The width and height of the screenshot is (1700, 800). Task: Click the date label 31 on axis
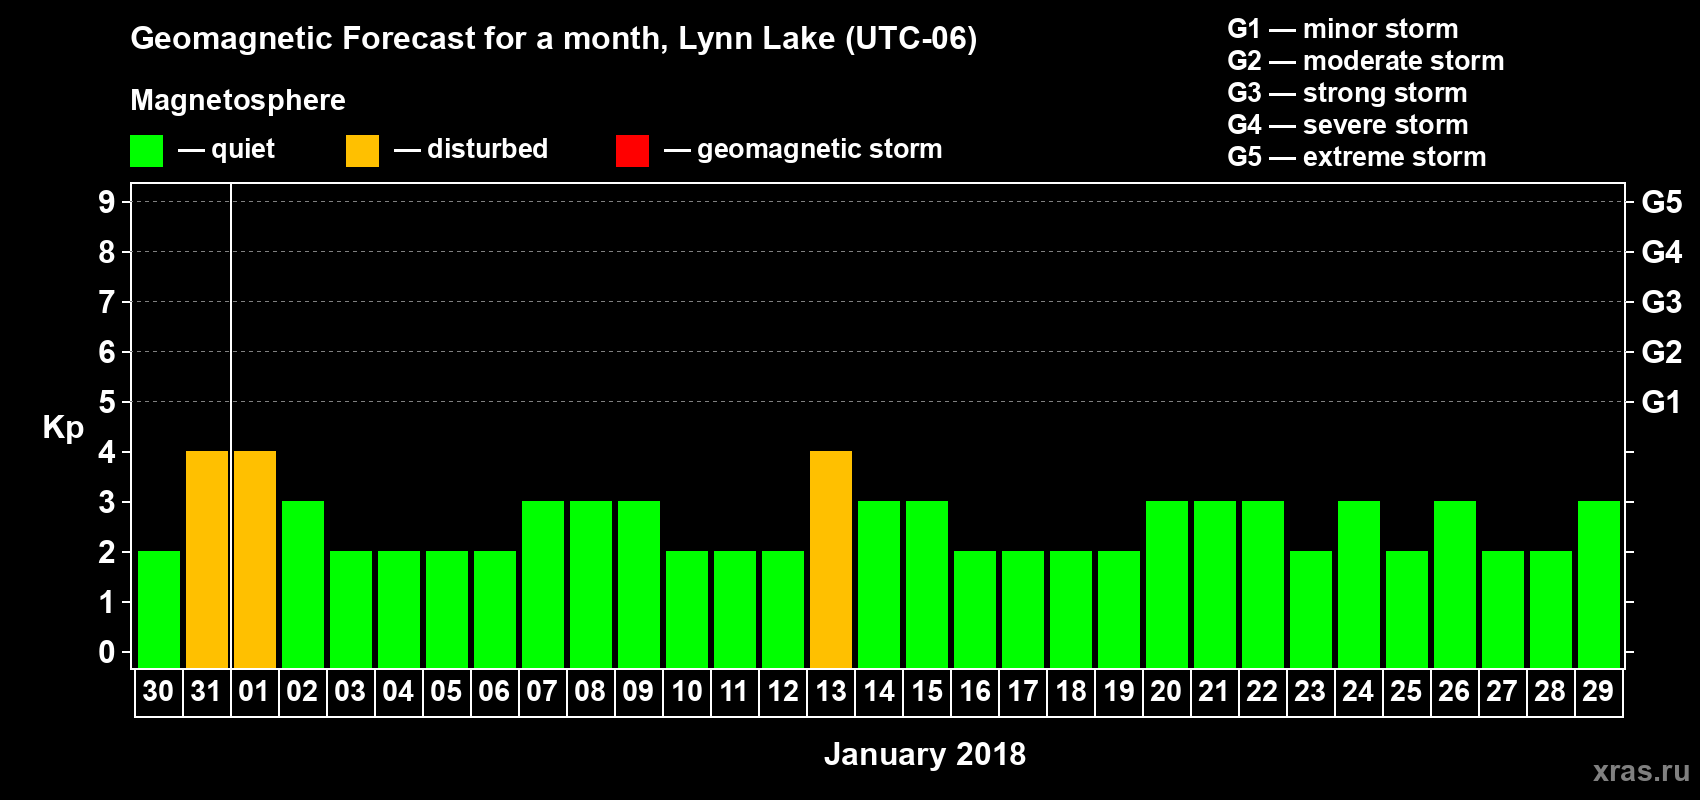[x=206, y=692]
